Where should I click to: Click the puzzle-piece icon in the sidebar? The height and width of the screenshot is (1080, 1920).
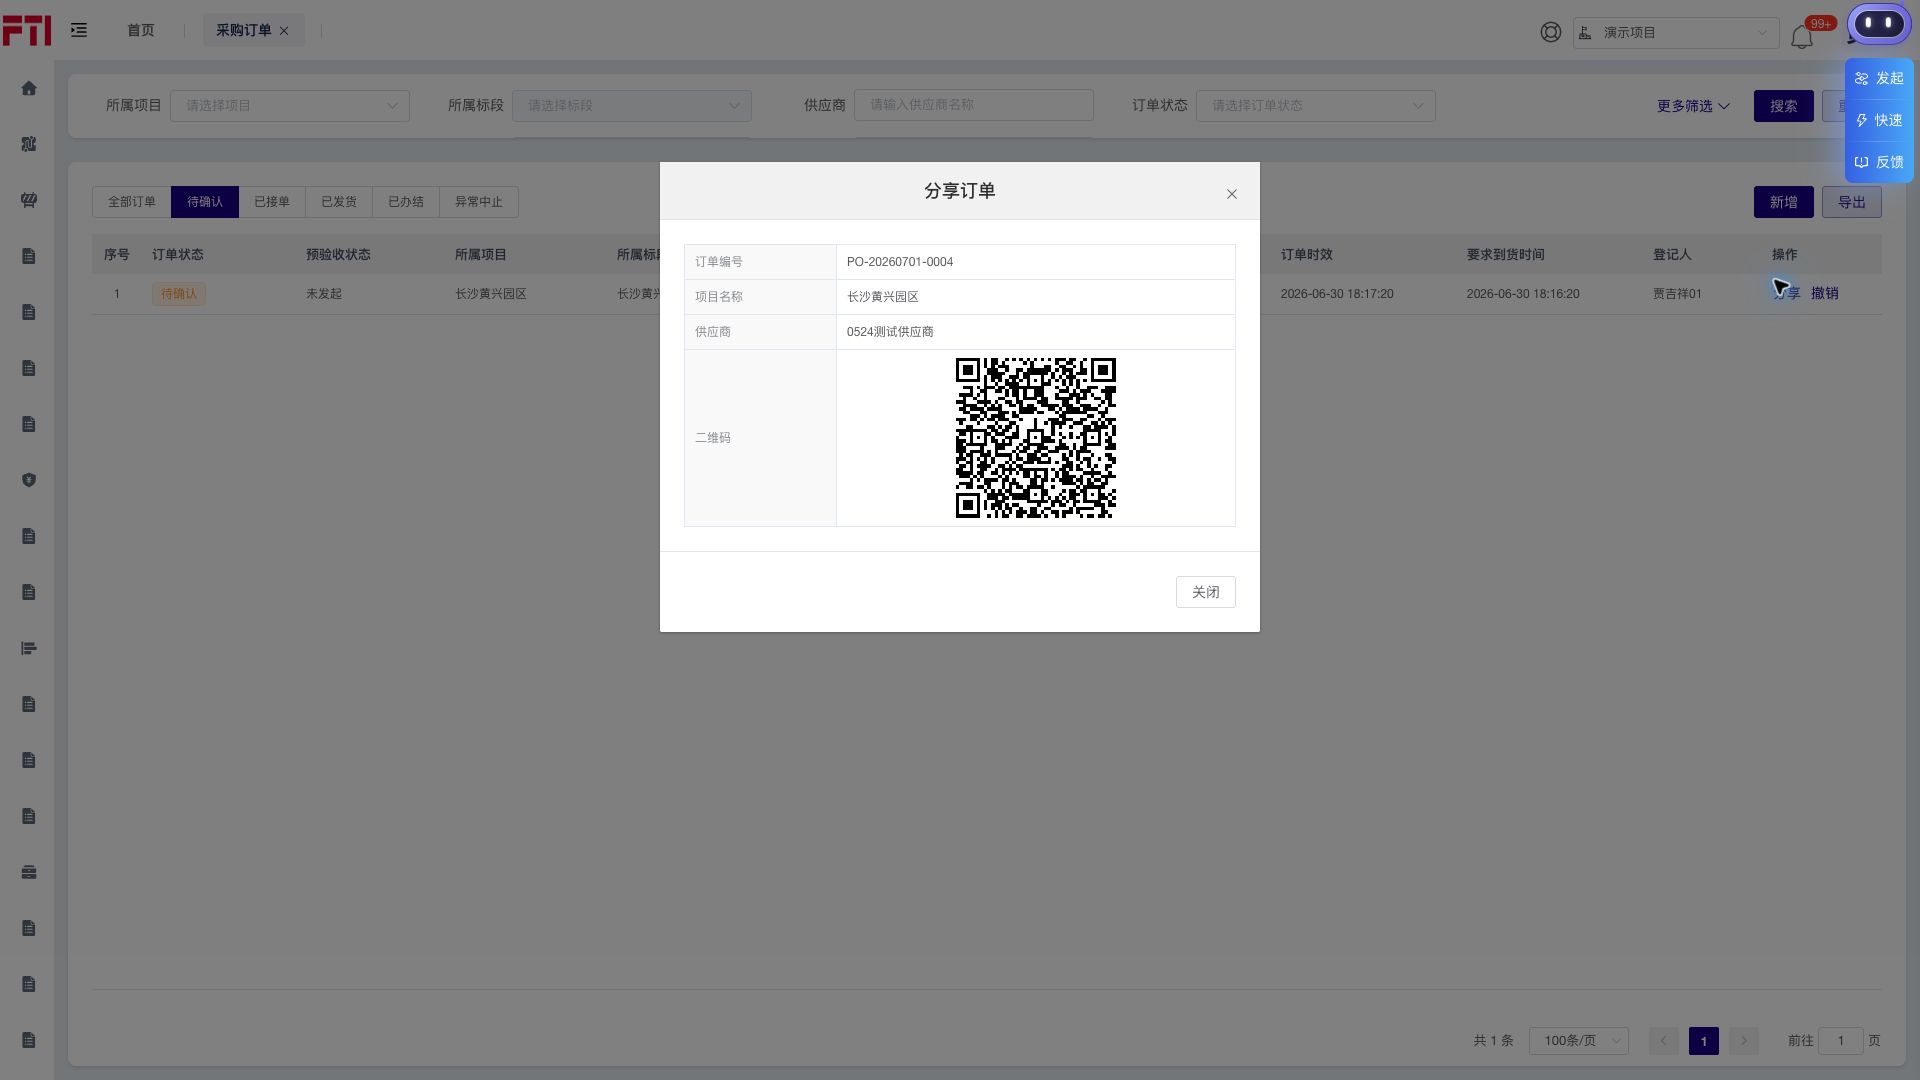(29, 144)
